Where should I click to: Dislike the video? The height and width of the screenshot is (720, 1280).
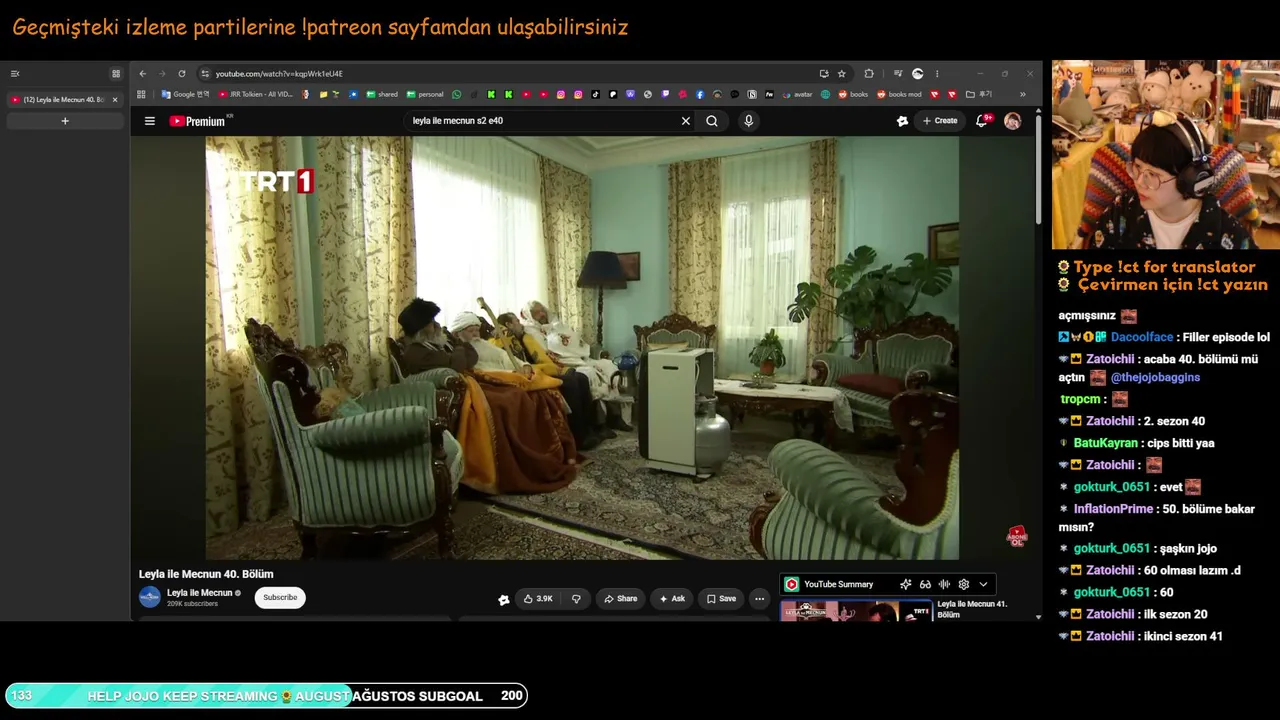pos(576,599)
